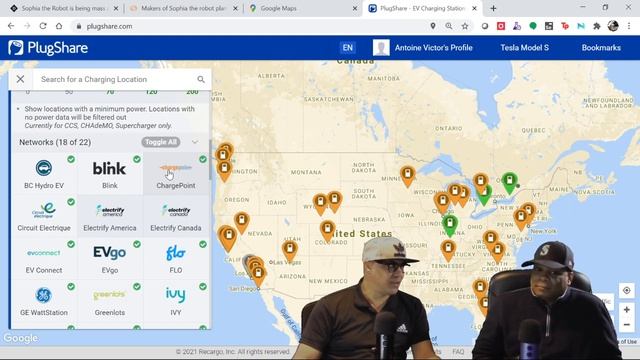The image size is (640, 360).
Task: Go to browser home page
Action: pyautogui.click(x=59, y=26)
